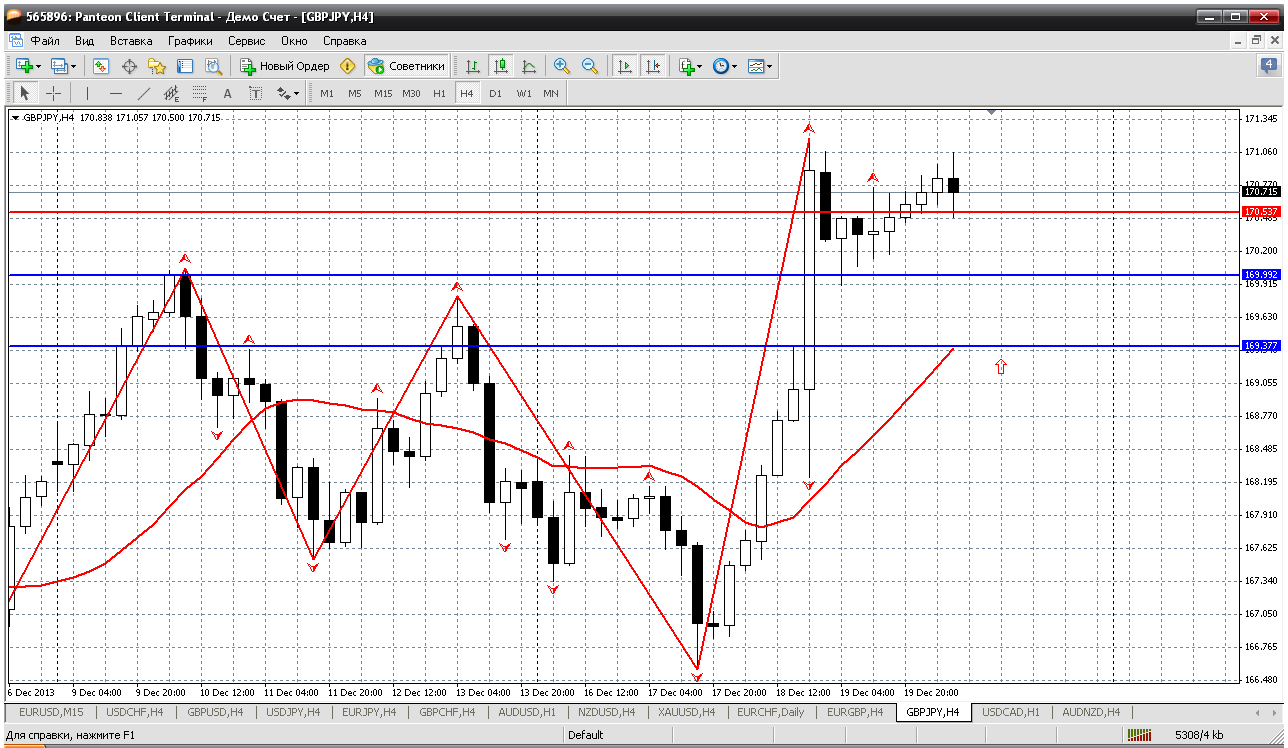Click the blue 169.377 price level label

[x=1261, y=346]
